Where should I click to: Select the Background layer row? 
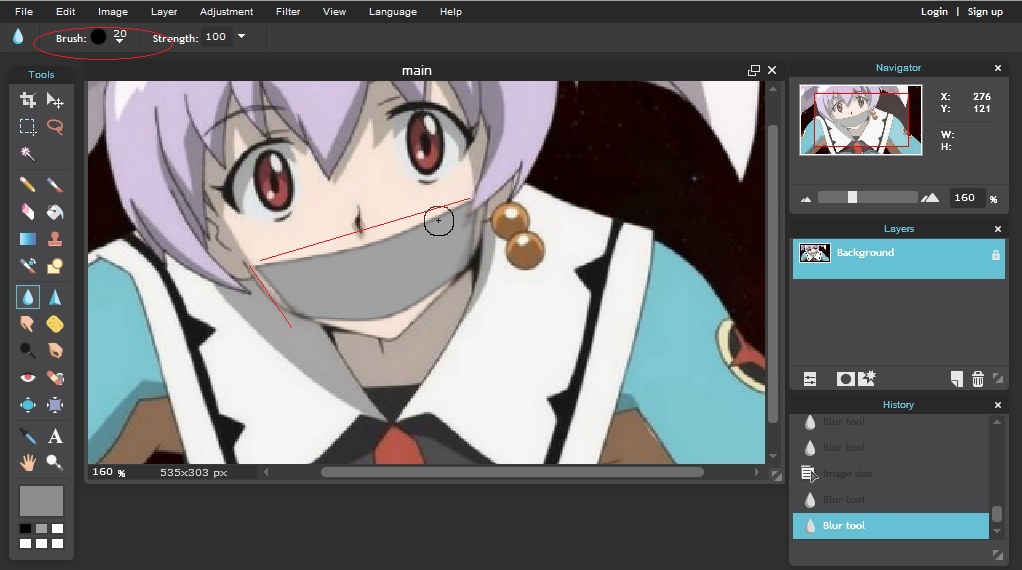tap(898, 259)
